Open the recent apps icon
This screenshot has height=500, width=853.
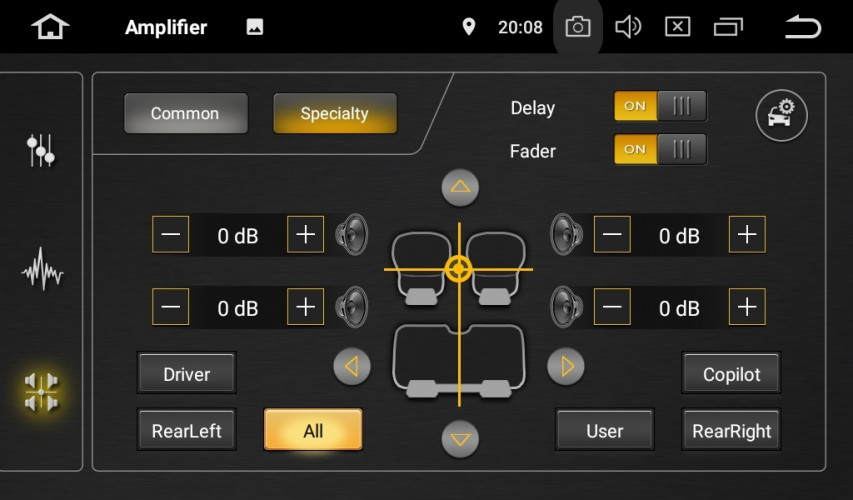(x=728, y=27)
